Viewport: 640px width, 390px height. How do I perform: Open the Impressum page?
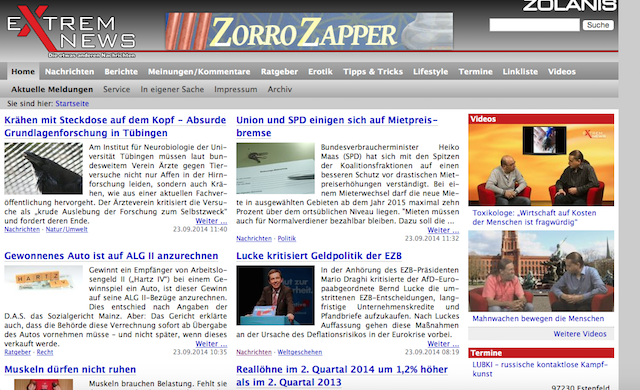pos(236,89)
